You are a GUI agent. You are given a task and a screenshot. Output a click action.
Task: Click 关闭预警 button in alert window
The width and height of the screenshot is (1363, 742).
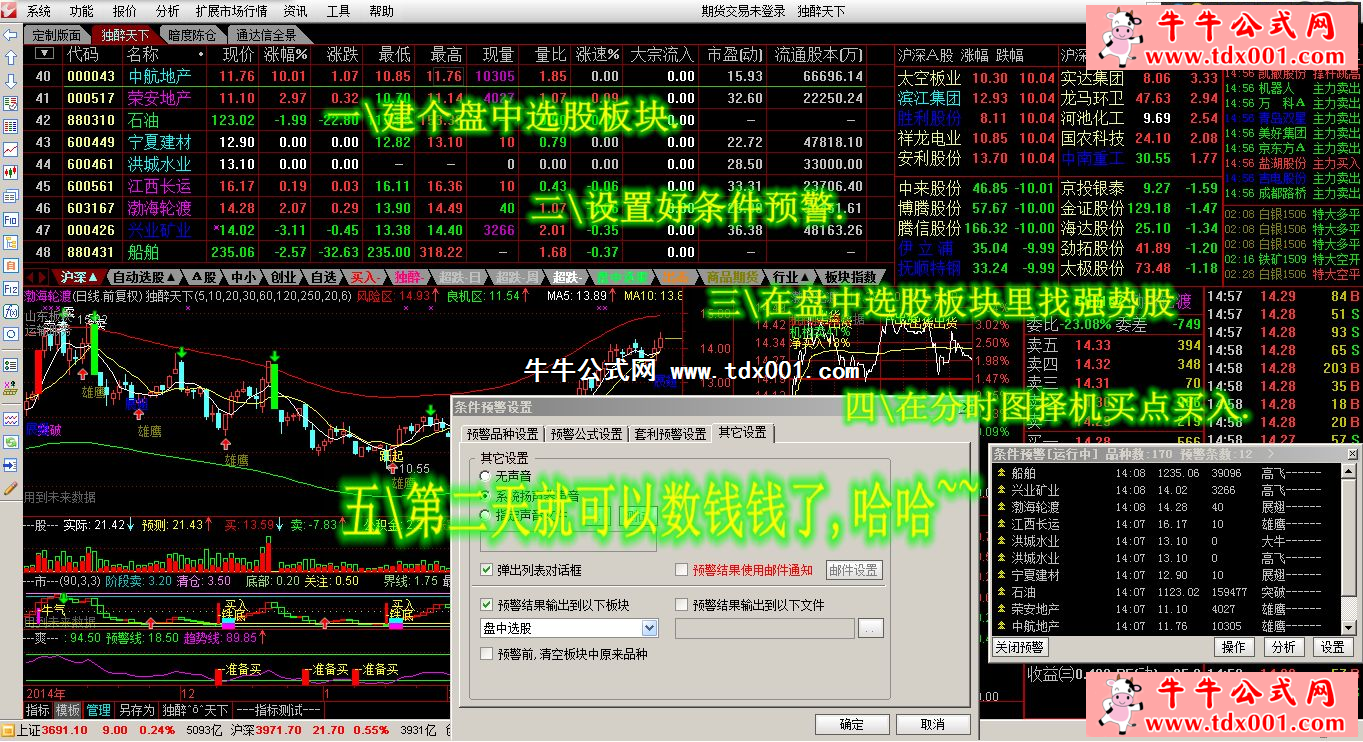1019,647
